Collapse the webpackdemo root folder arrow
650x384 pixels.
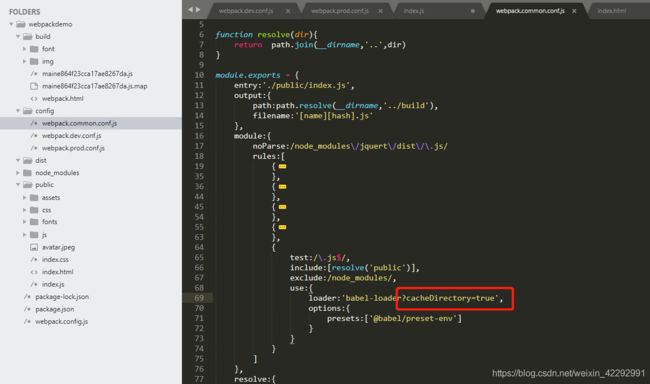pyautogui.click(x=11, y=24)
